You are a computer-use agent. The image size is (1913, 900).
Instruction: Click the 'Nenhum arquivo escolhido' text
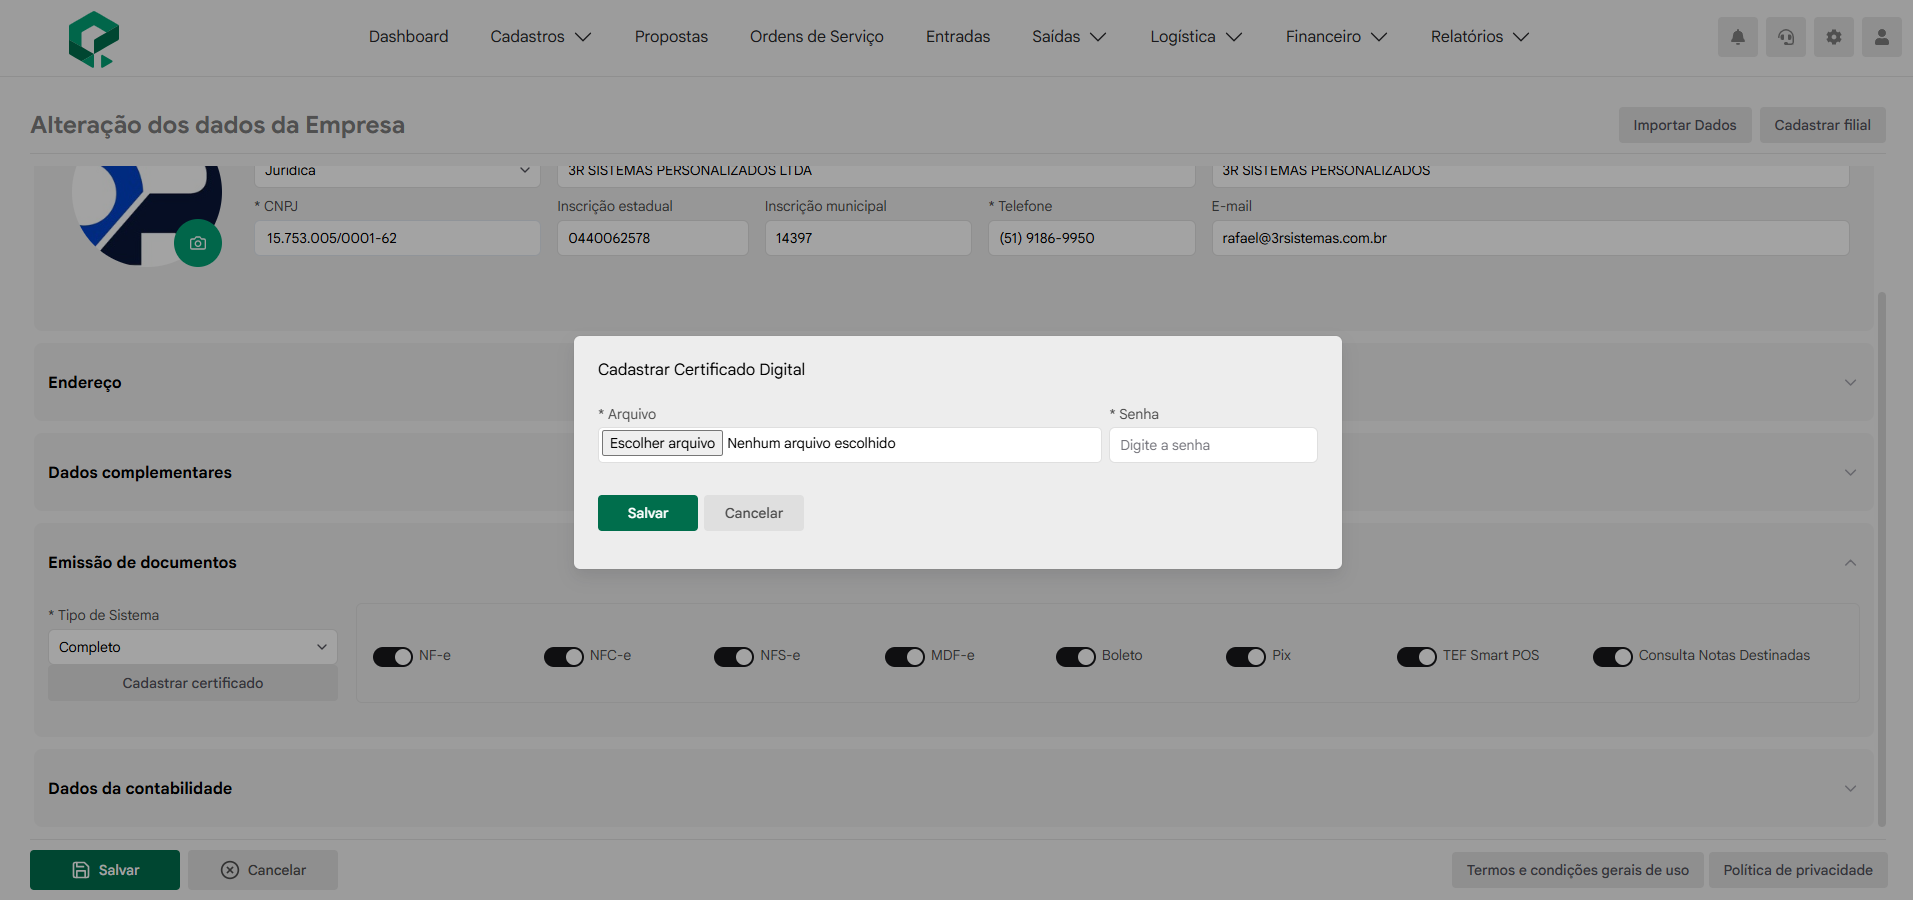click(x=812, y=443)
